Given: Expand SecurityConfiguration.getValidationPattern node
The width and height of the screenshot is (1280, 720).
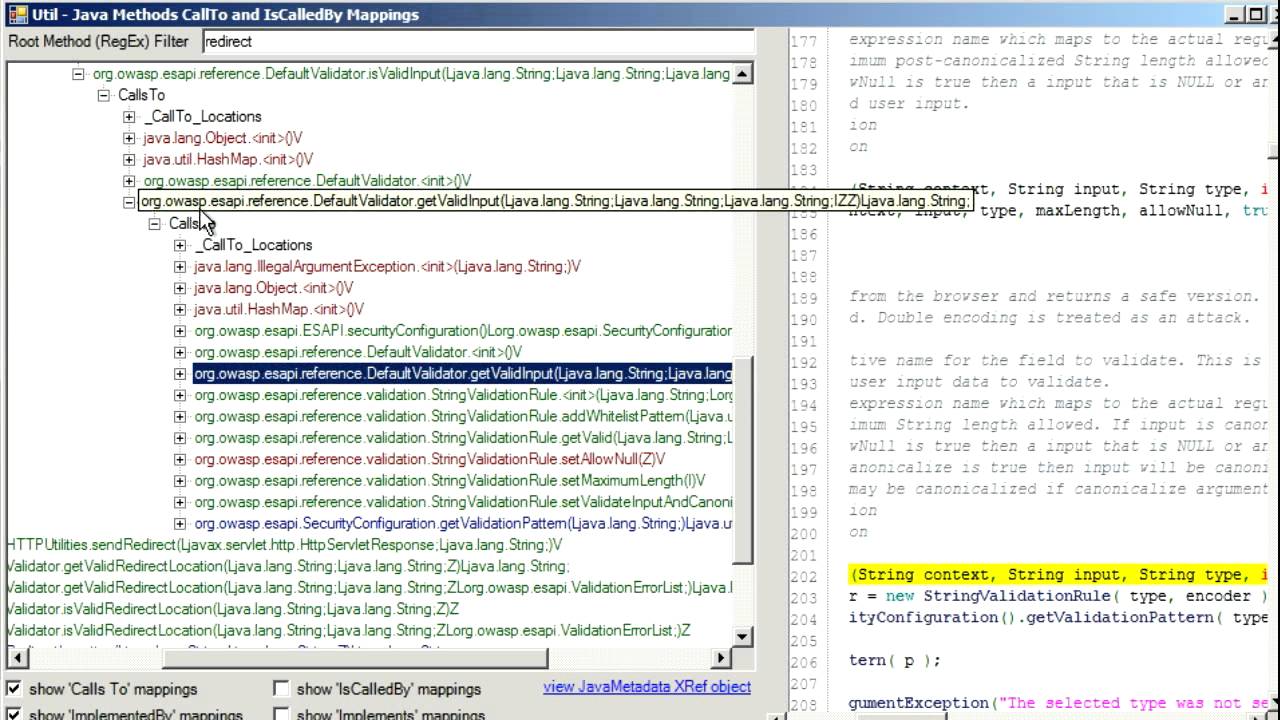Looking at the screenshot, I should coord(180,524).
